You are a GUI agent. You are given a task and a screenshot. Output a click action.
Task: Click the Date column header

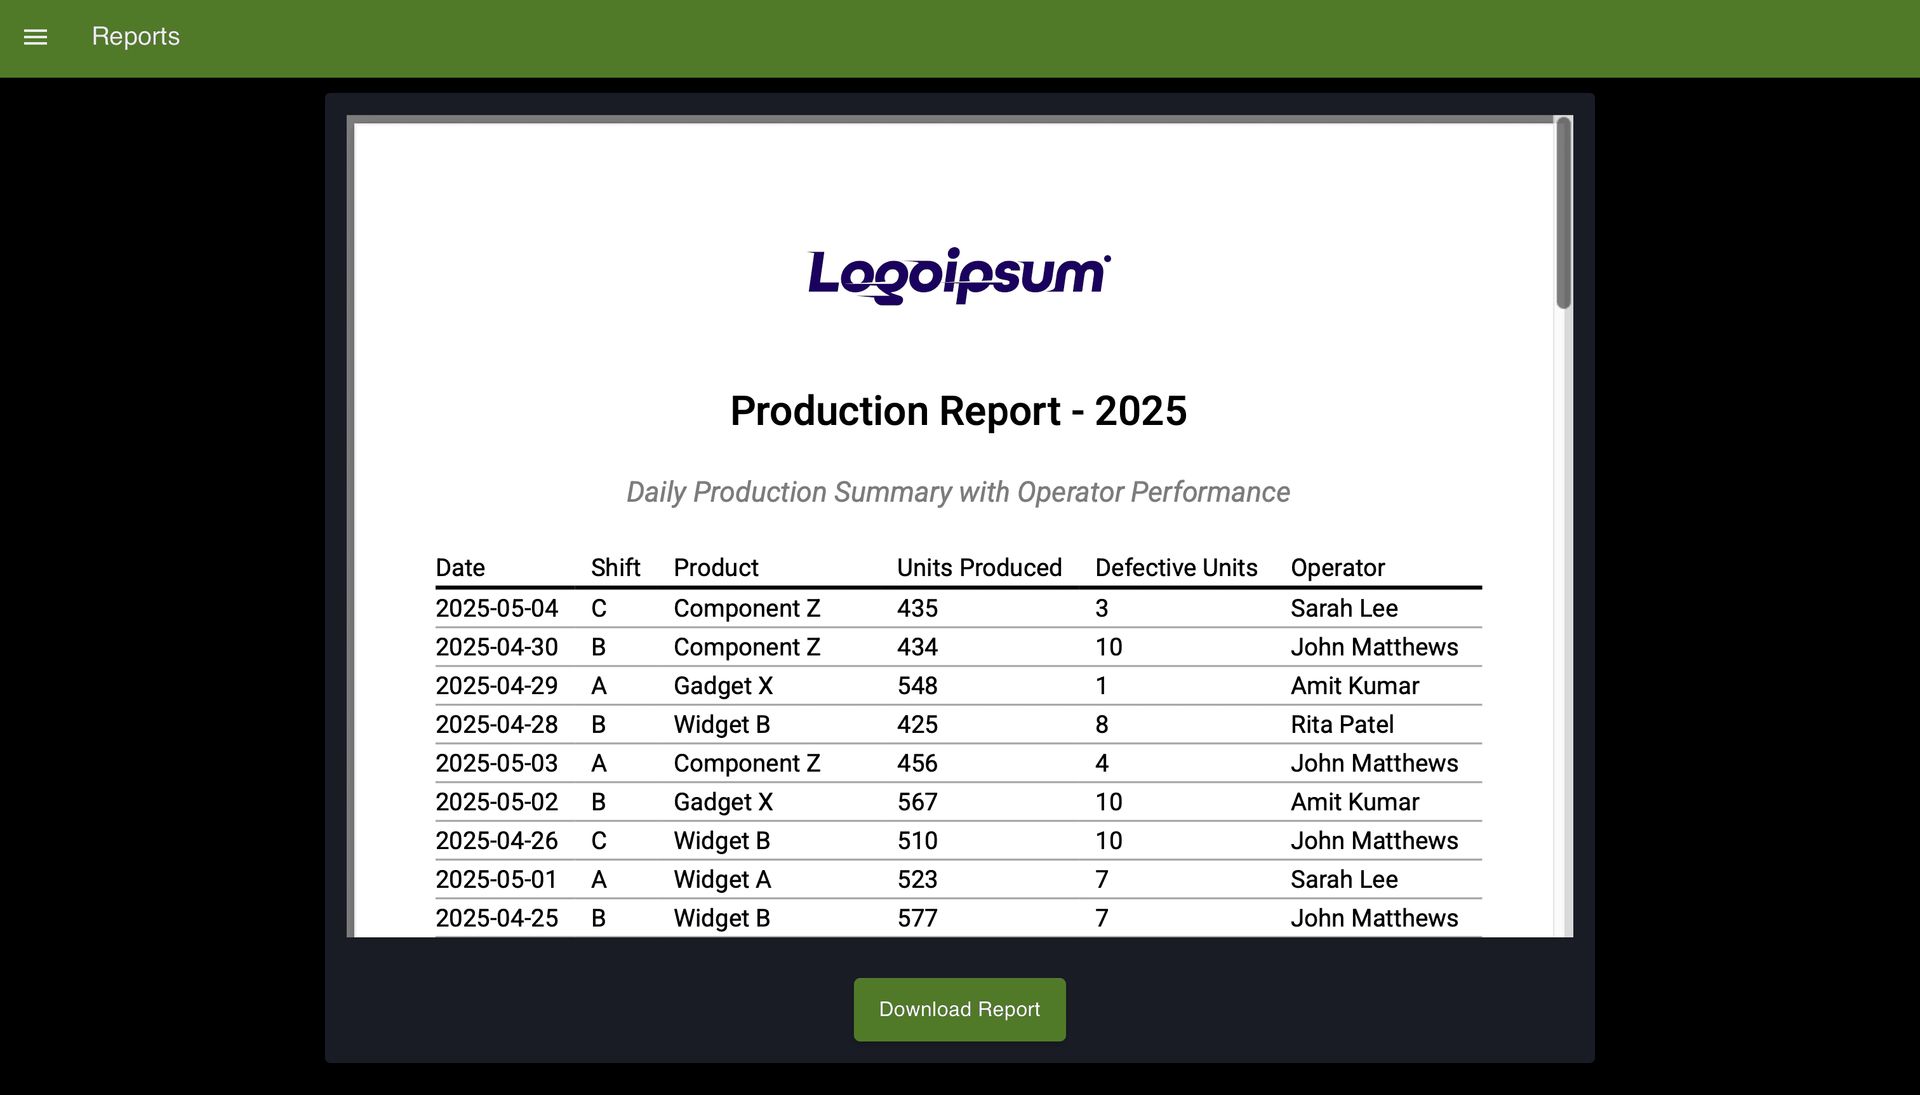click(460, 567)
